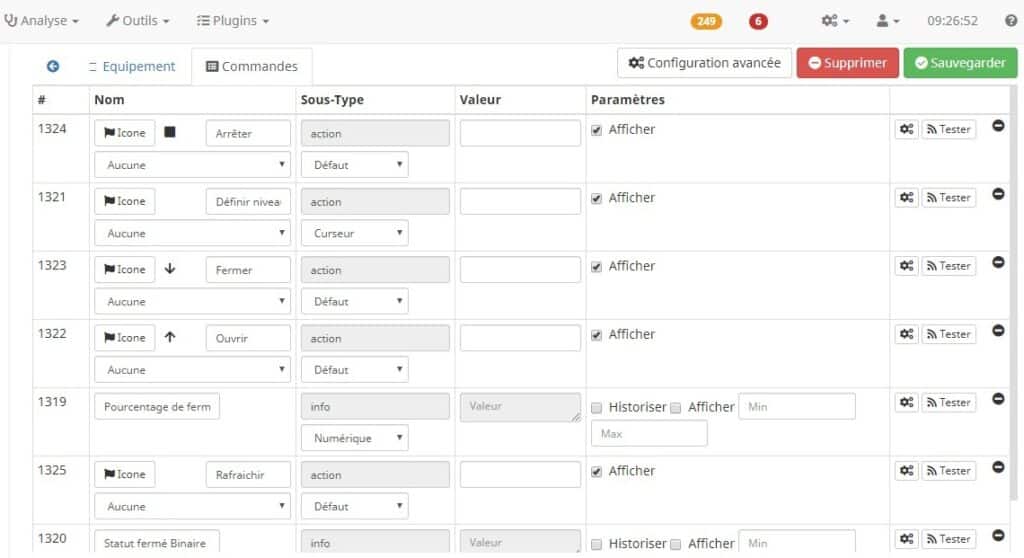Click the green Sauvegarder button
The image size is (1024, 558).
[960, 63]
